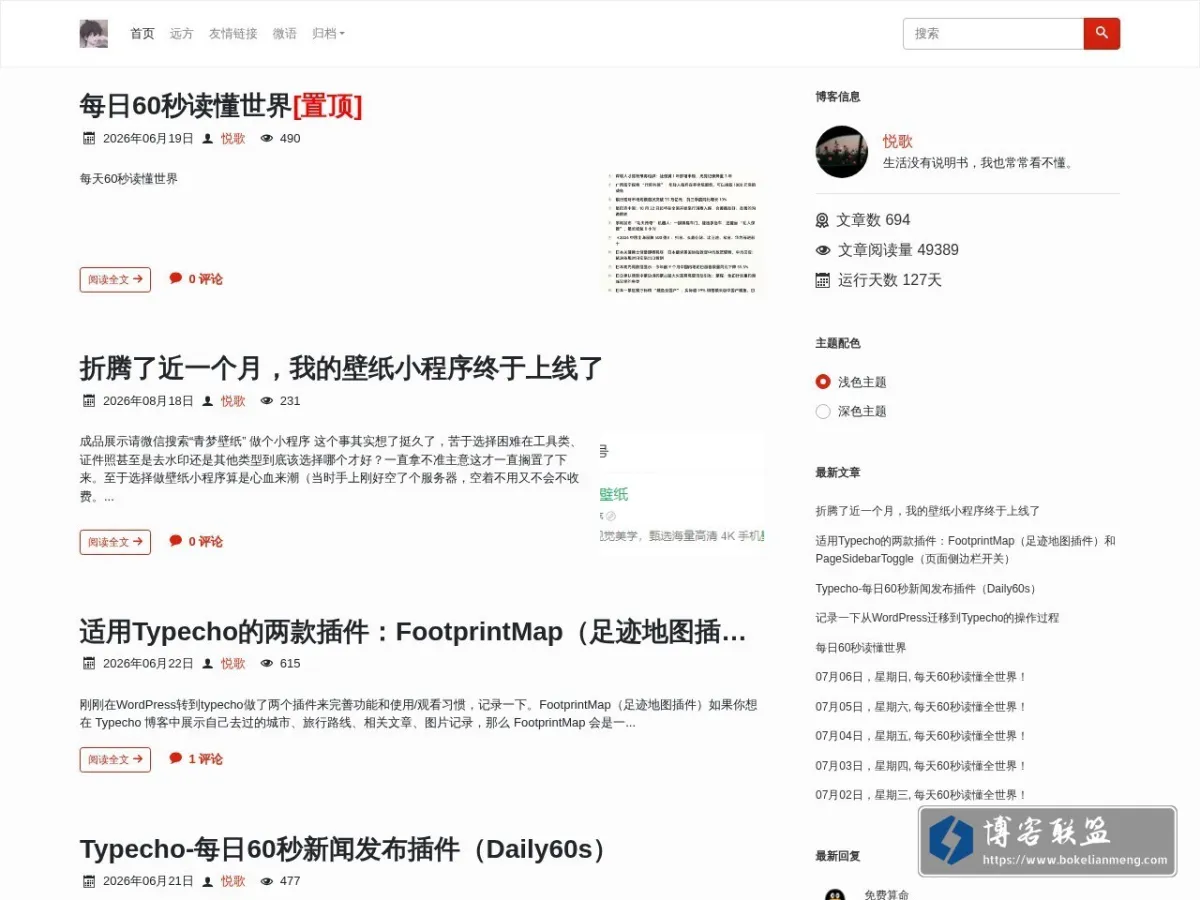This screenshot has width=1200, height=900.
Task: Click the 免费算命 commenter avatar
Action: (835, 893)
